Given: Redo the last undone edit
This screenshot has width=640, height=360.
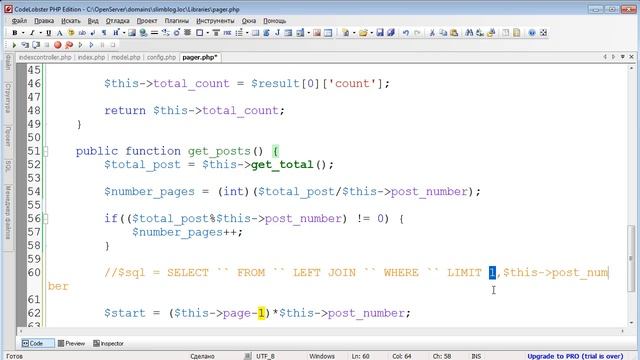Looking at the screenshot, I should pos(417,33).
